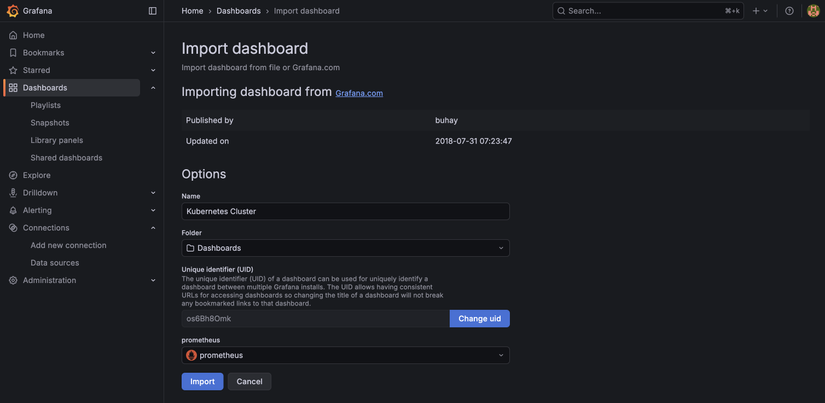Click the Drilldown icon in the sidebar
The width and height of the screenshot is (825, 403).
pos(13,193)
